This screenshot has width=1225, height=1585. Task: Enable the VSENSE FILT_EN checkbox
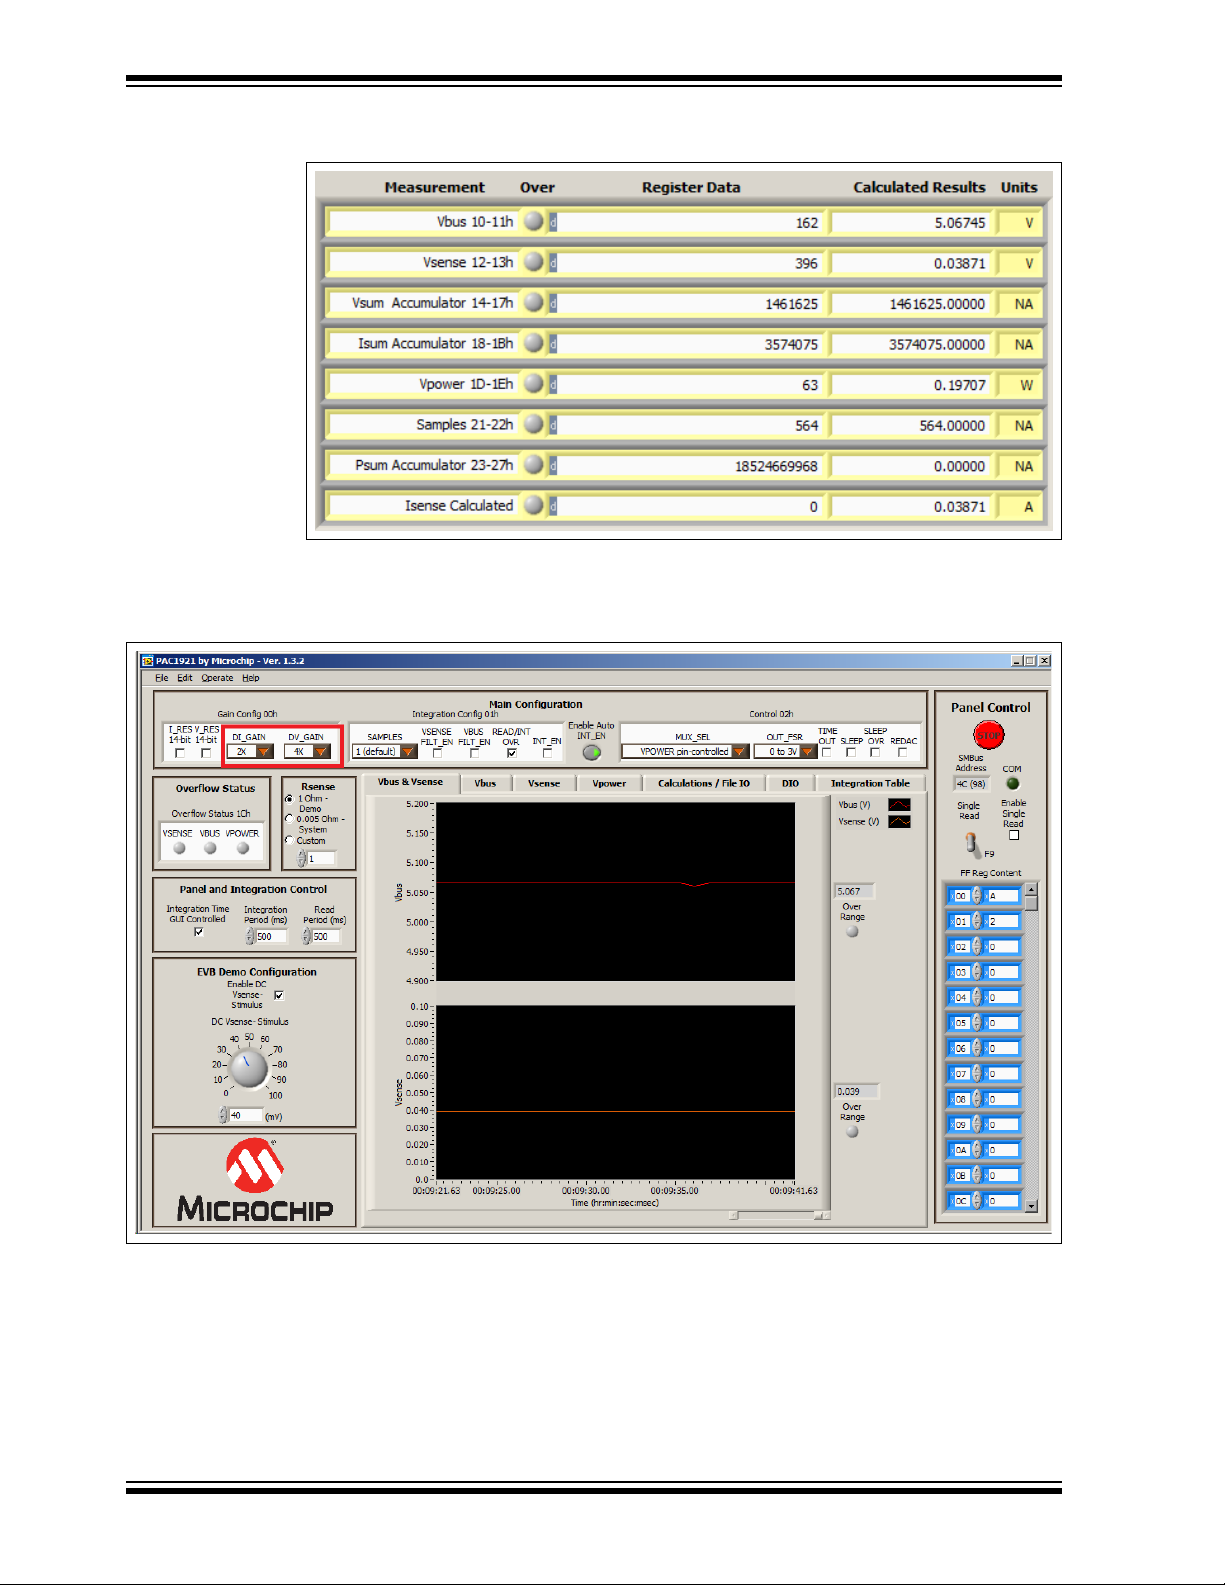coord(437,753)
